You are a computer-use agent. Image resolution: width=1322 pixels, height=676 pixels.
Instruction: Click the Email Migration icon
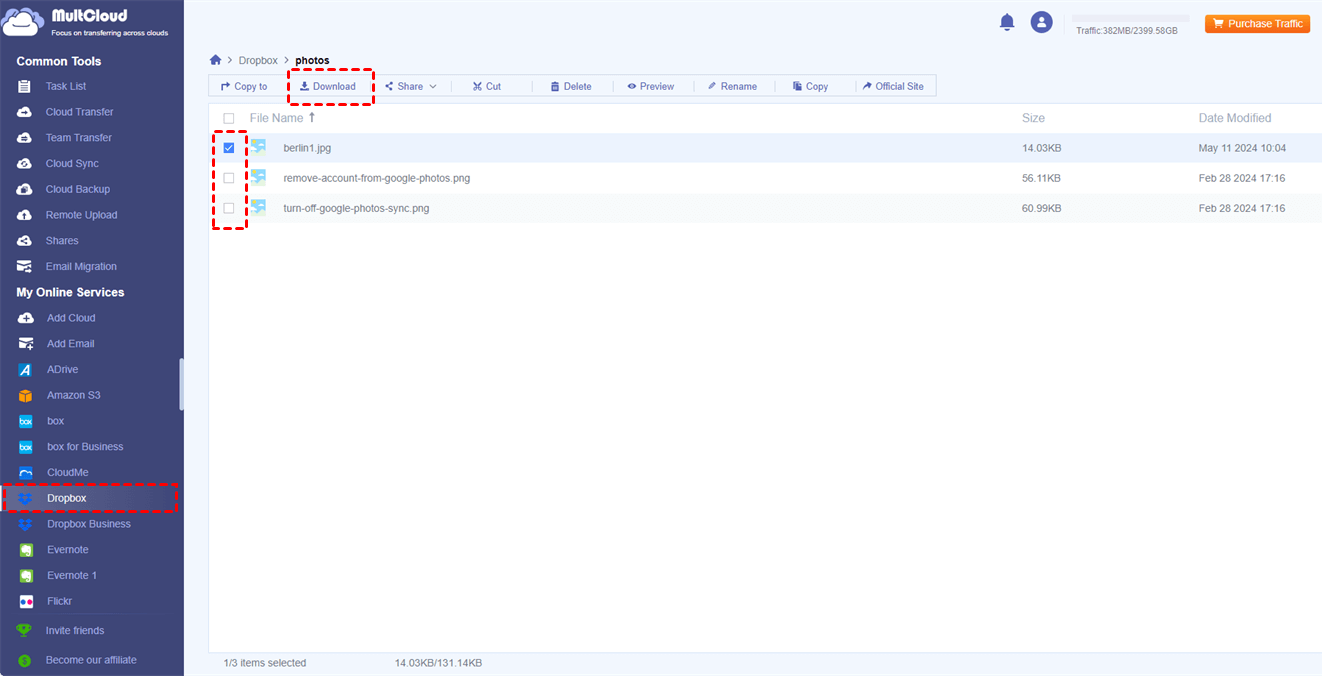click(25, 266)
